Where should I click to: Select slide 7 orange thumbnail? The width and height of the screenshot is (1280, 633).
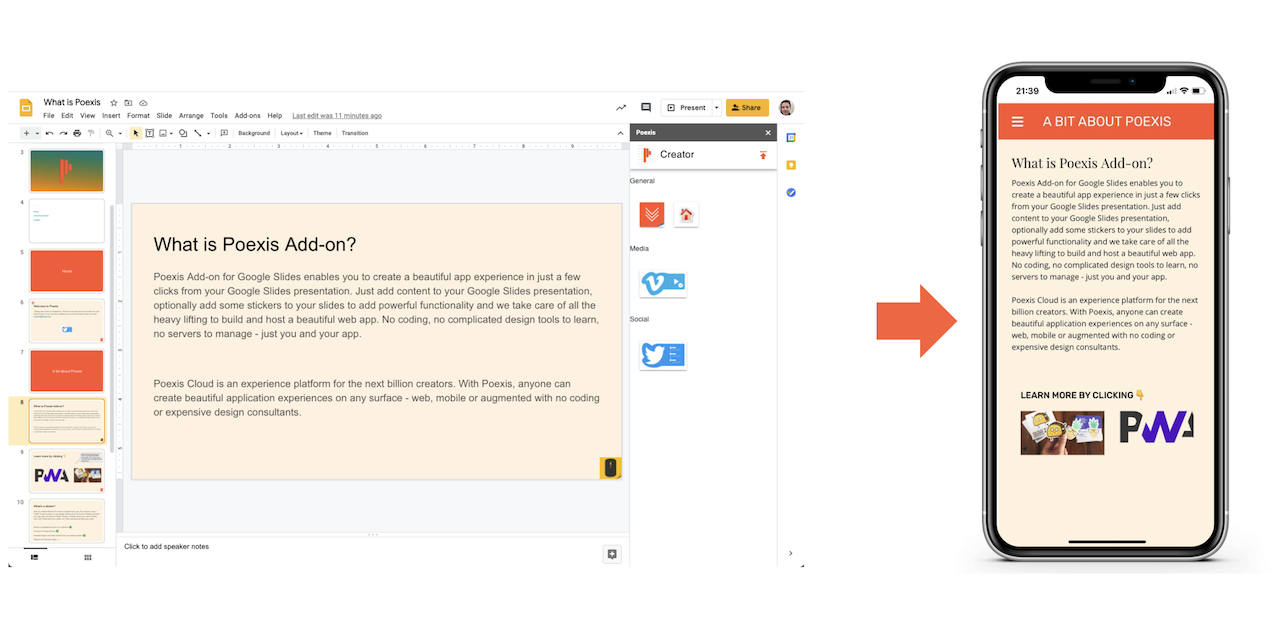click(67, 370)
